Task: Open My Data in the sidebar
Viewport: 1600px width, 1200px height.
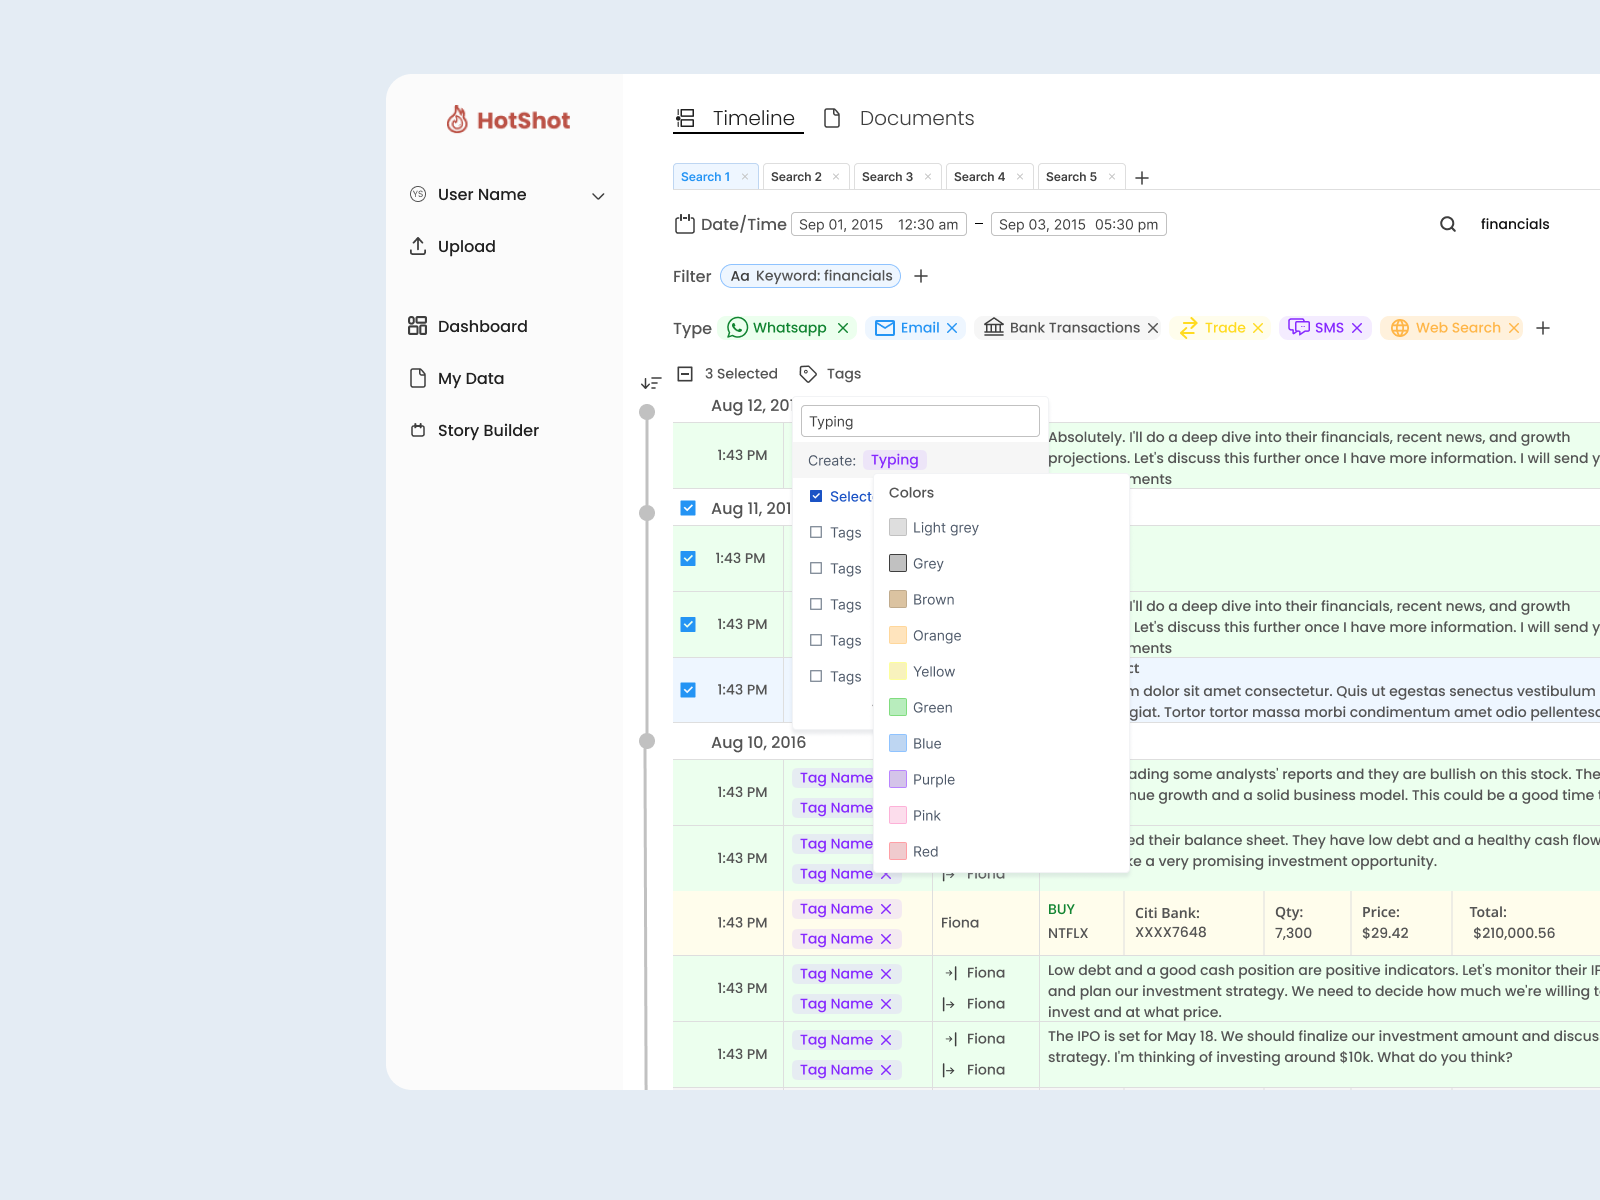Action: point(471,378)
